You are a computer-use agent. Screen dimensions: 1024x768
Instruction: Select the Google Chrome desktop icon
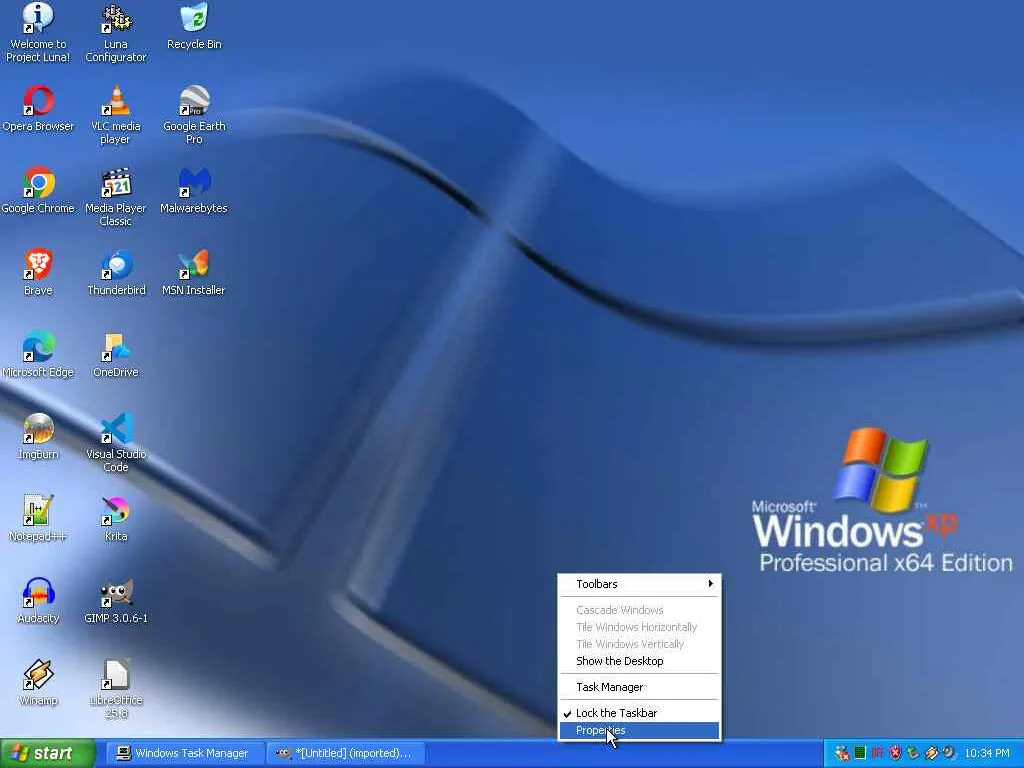coord(38,191)
